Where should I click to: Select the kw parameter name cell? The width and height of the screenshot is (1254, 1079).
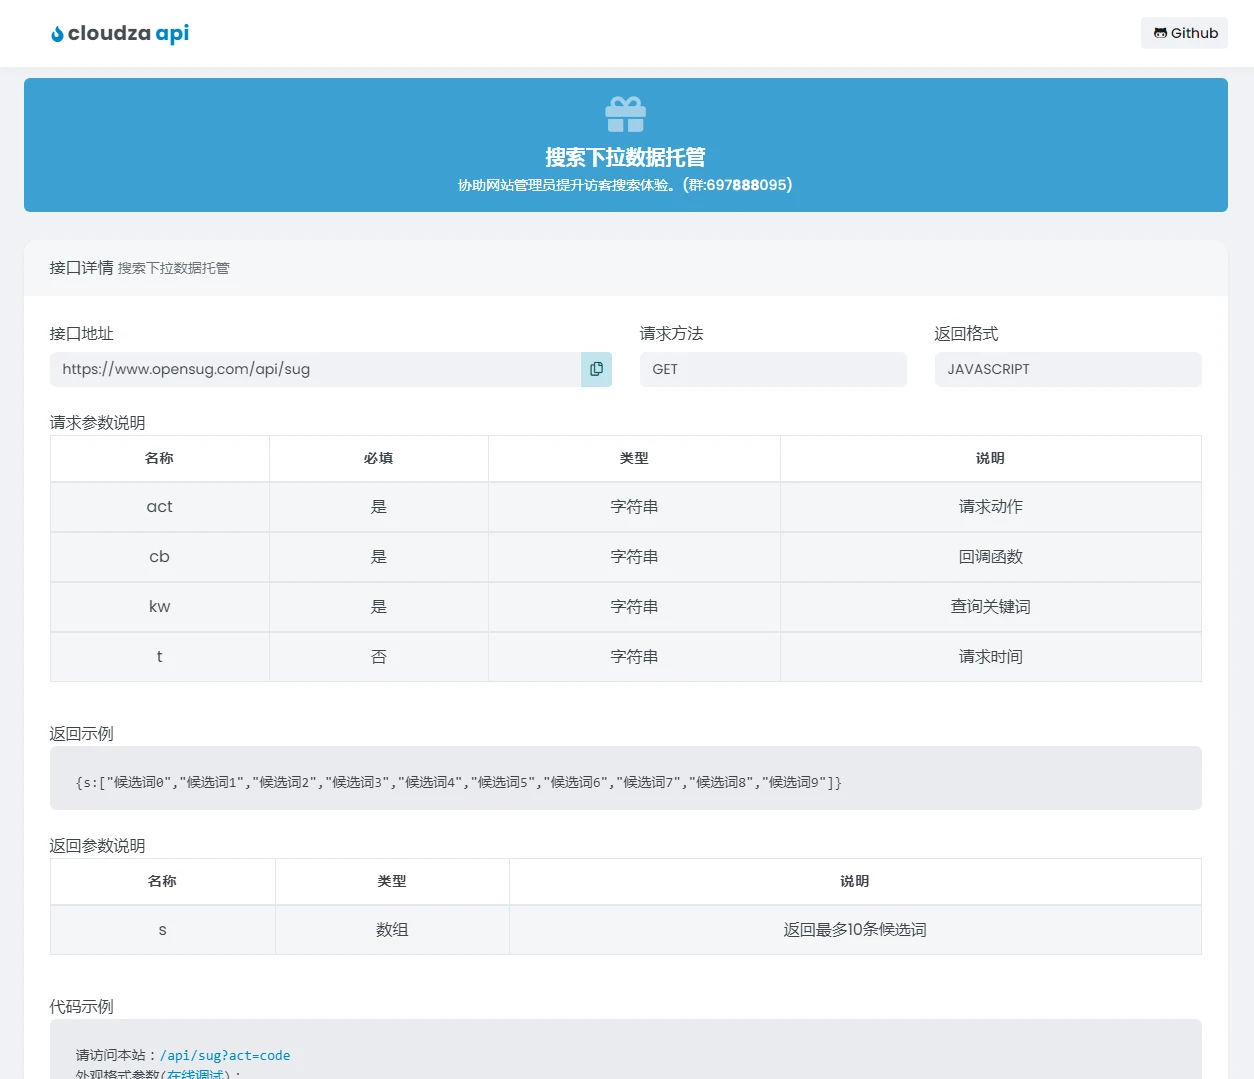pyautogui.click(x=160, y=607)
